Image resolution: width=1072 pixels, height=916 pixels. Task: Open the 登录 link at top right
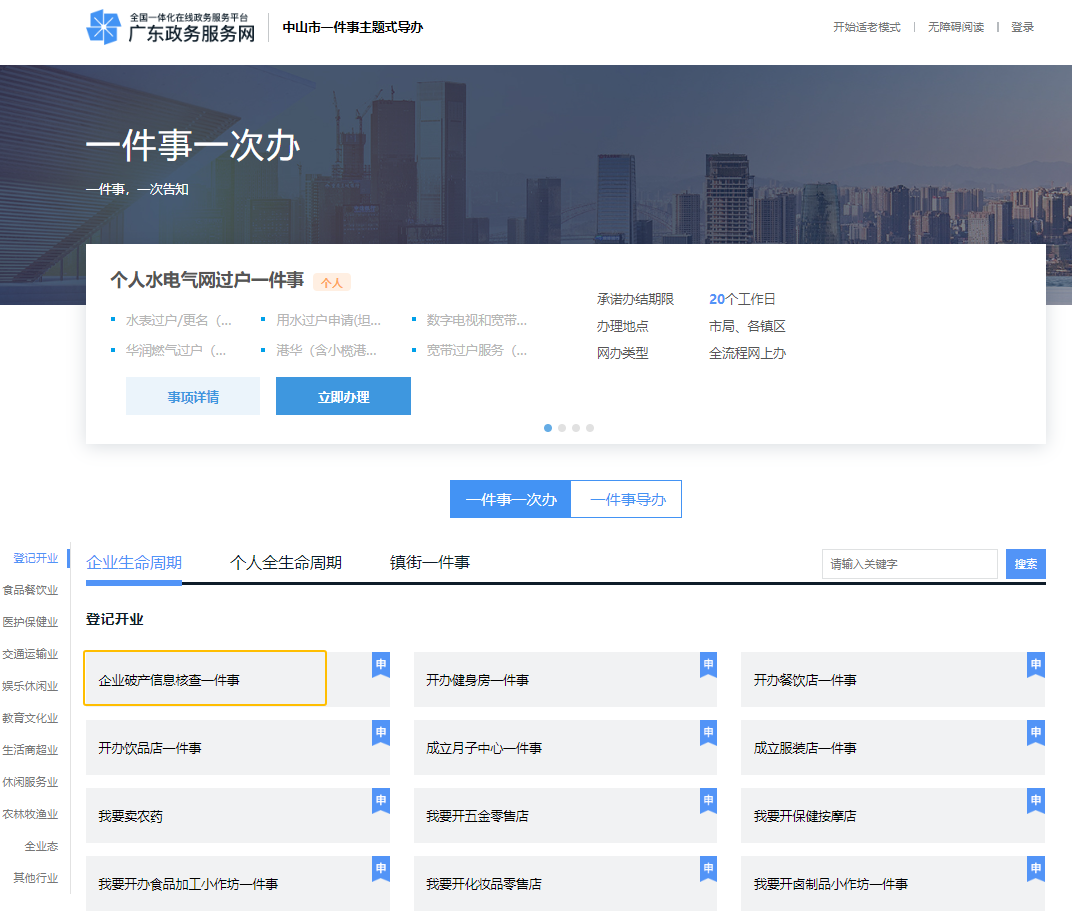(x=1022, y=27)
